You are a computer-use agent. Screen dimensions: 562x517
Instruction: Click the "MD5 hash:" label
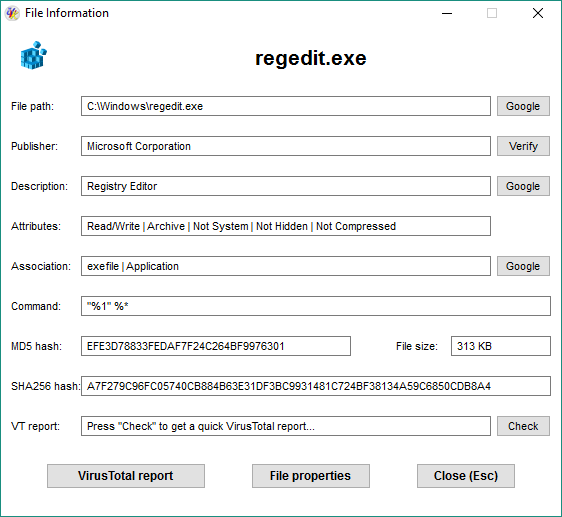pos(36,346)
